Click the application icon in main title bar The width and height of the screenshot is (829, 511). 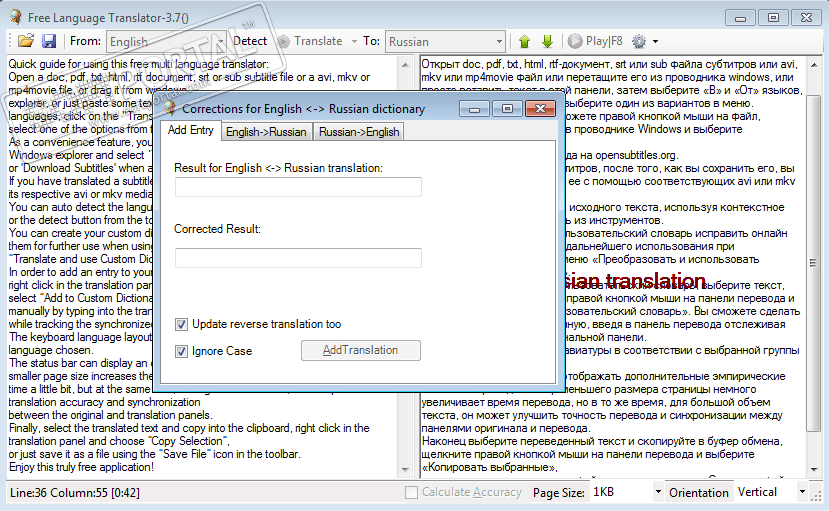point(15,17)
